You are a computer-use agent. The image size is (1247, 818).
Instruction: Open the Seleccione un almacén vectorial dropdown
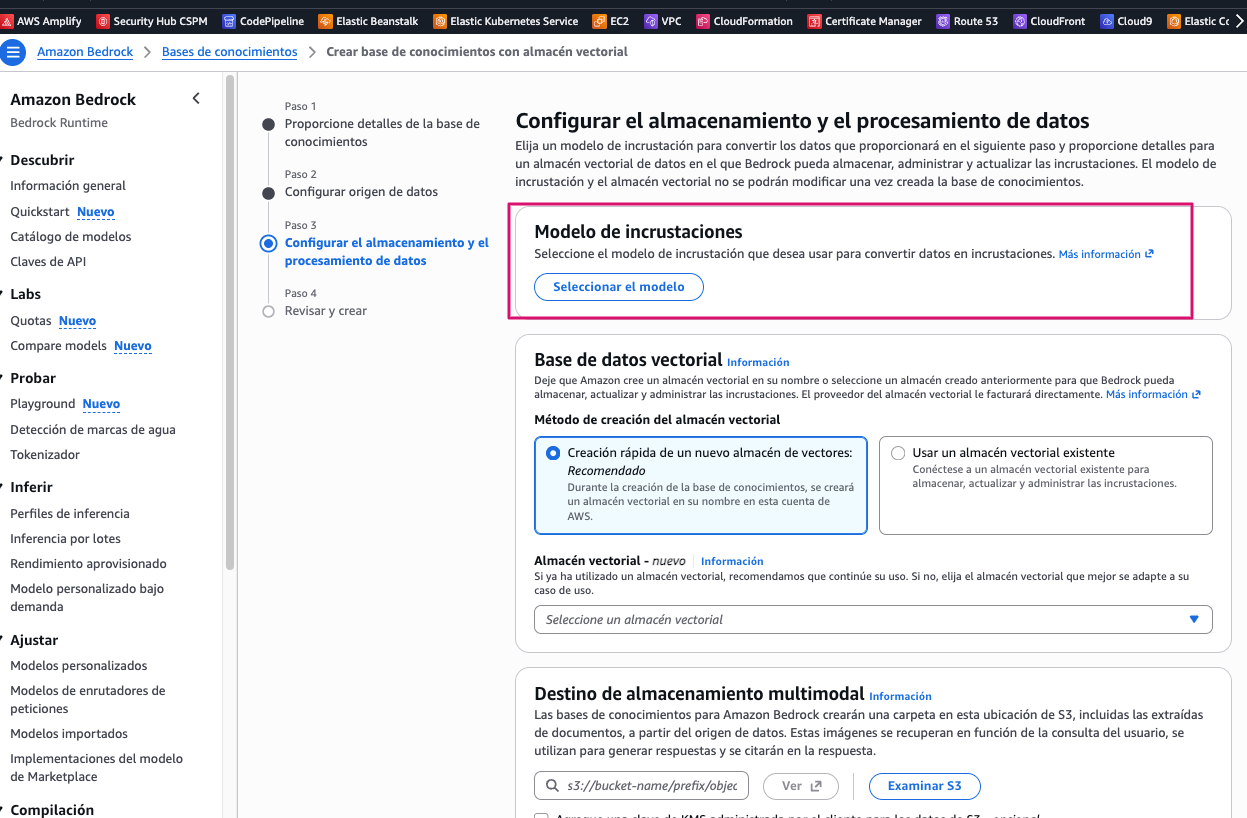pos(873,620)
